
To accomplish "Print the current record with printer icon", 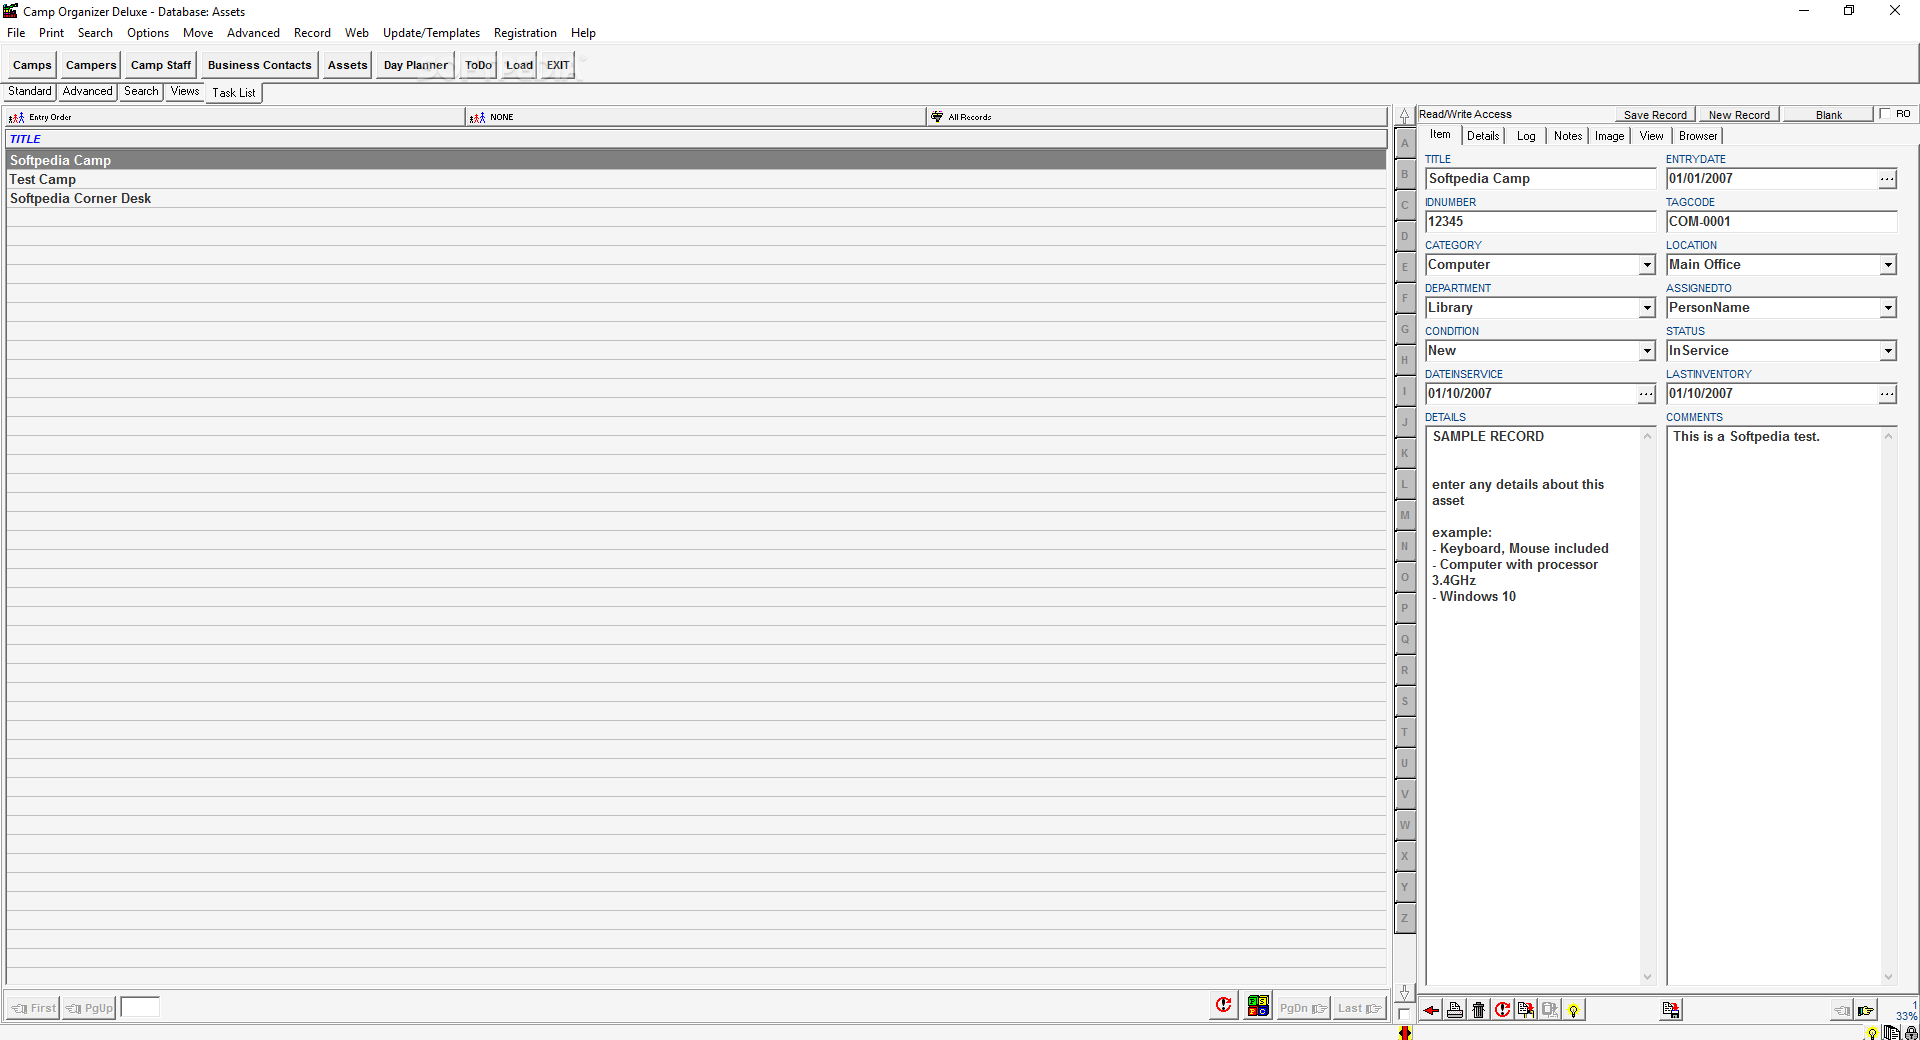I will (x=1455, y=1010).
